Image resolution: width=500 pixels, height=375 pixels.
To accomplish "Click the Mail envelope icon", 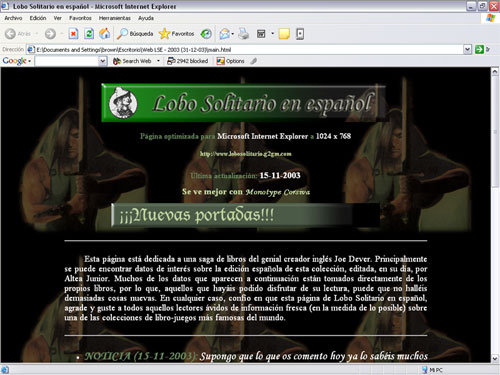I will click(224, 34).
